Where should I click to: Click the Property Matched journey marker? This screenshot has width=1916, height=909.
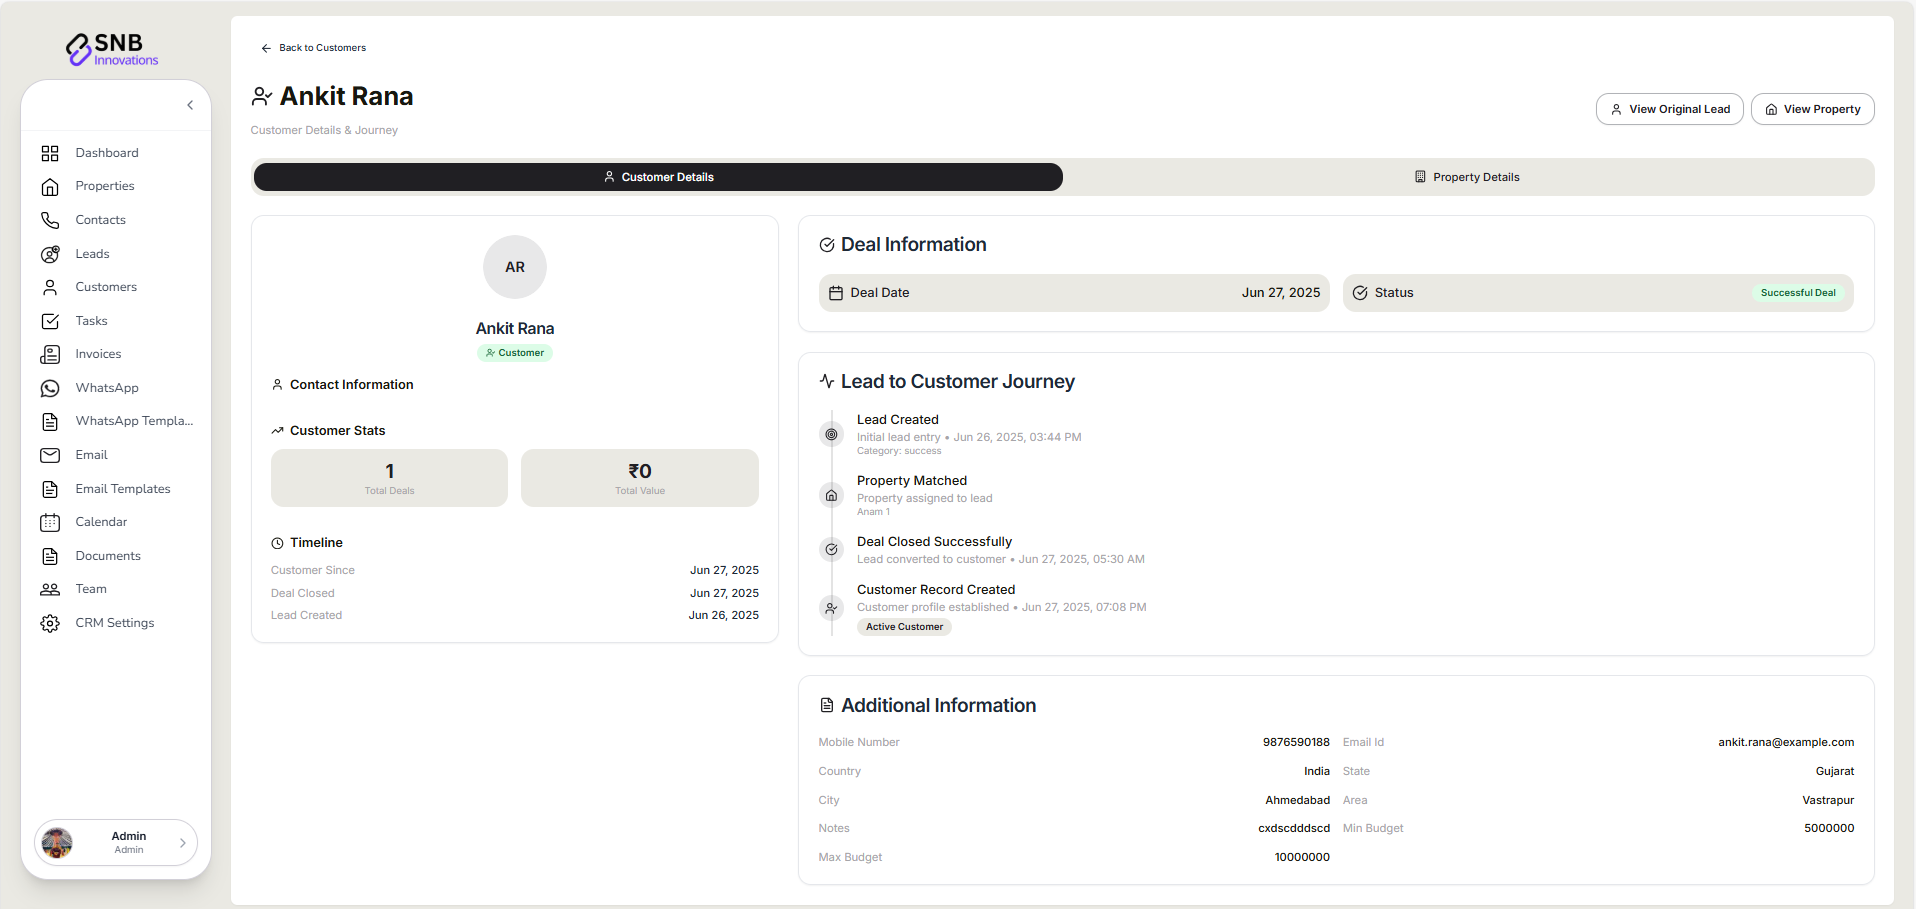[x=831, y=495]
